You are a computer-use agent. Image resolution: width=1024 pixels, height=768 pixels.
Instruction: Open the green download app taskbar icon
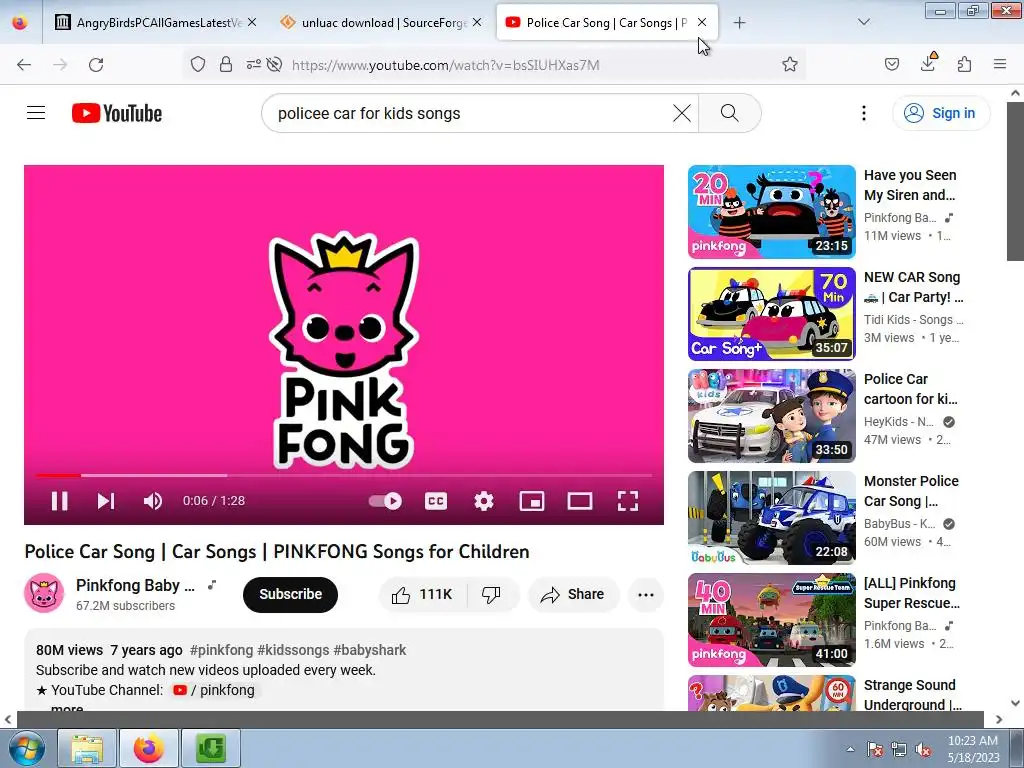click(x=210, y=748)
